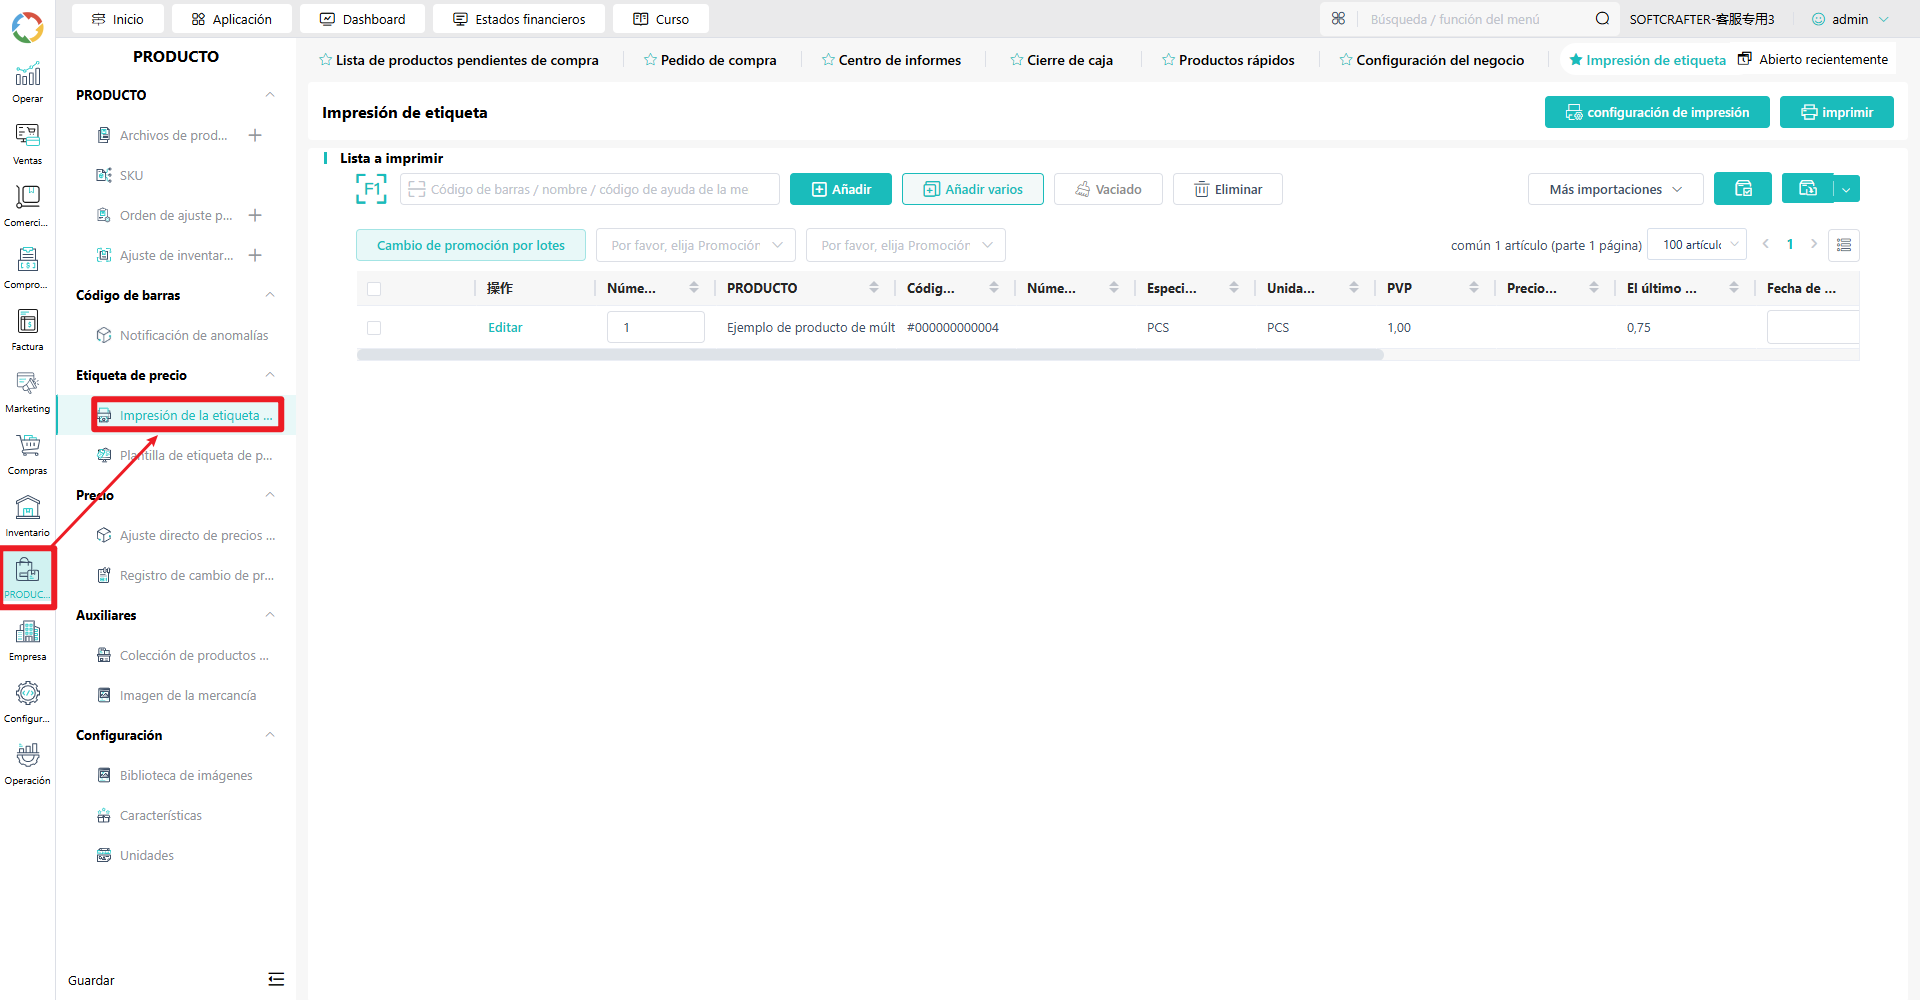This screenshot has height=1000, width=1920.
Task: Click the Añadir varios button
Action: (x=972, y=189)
